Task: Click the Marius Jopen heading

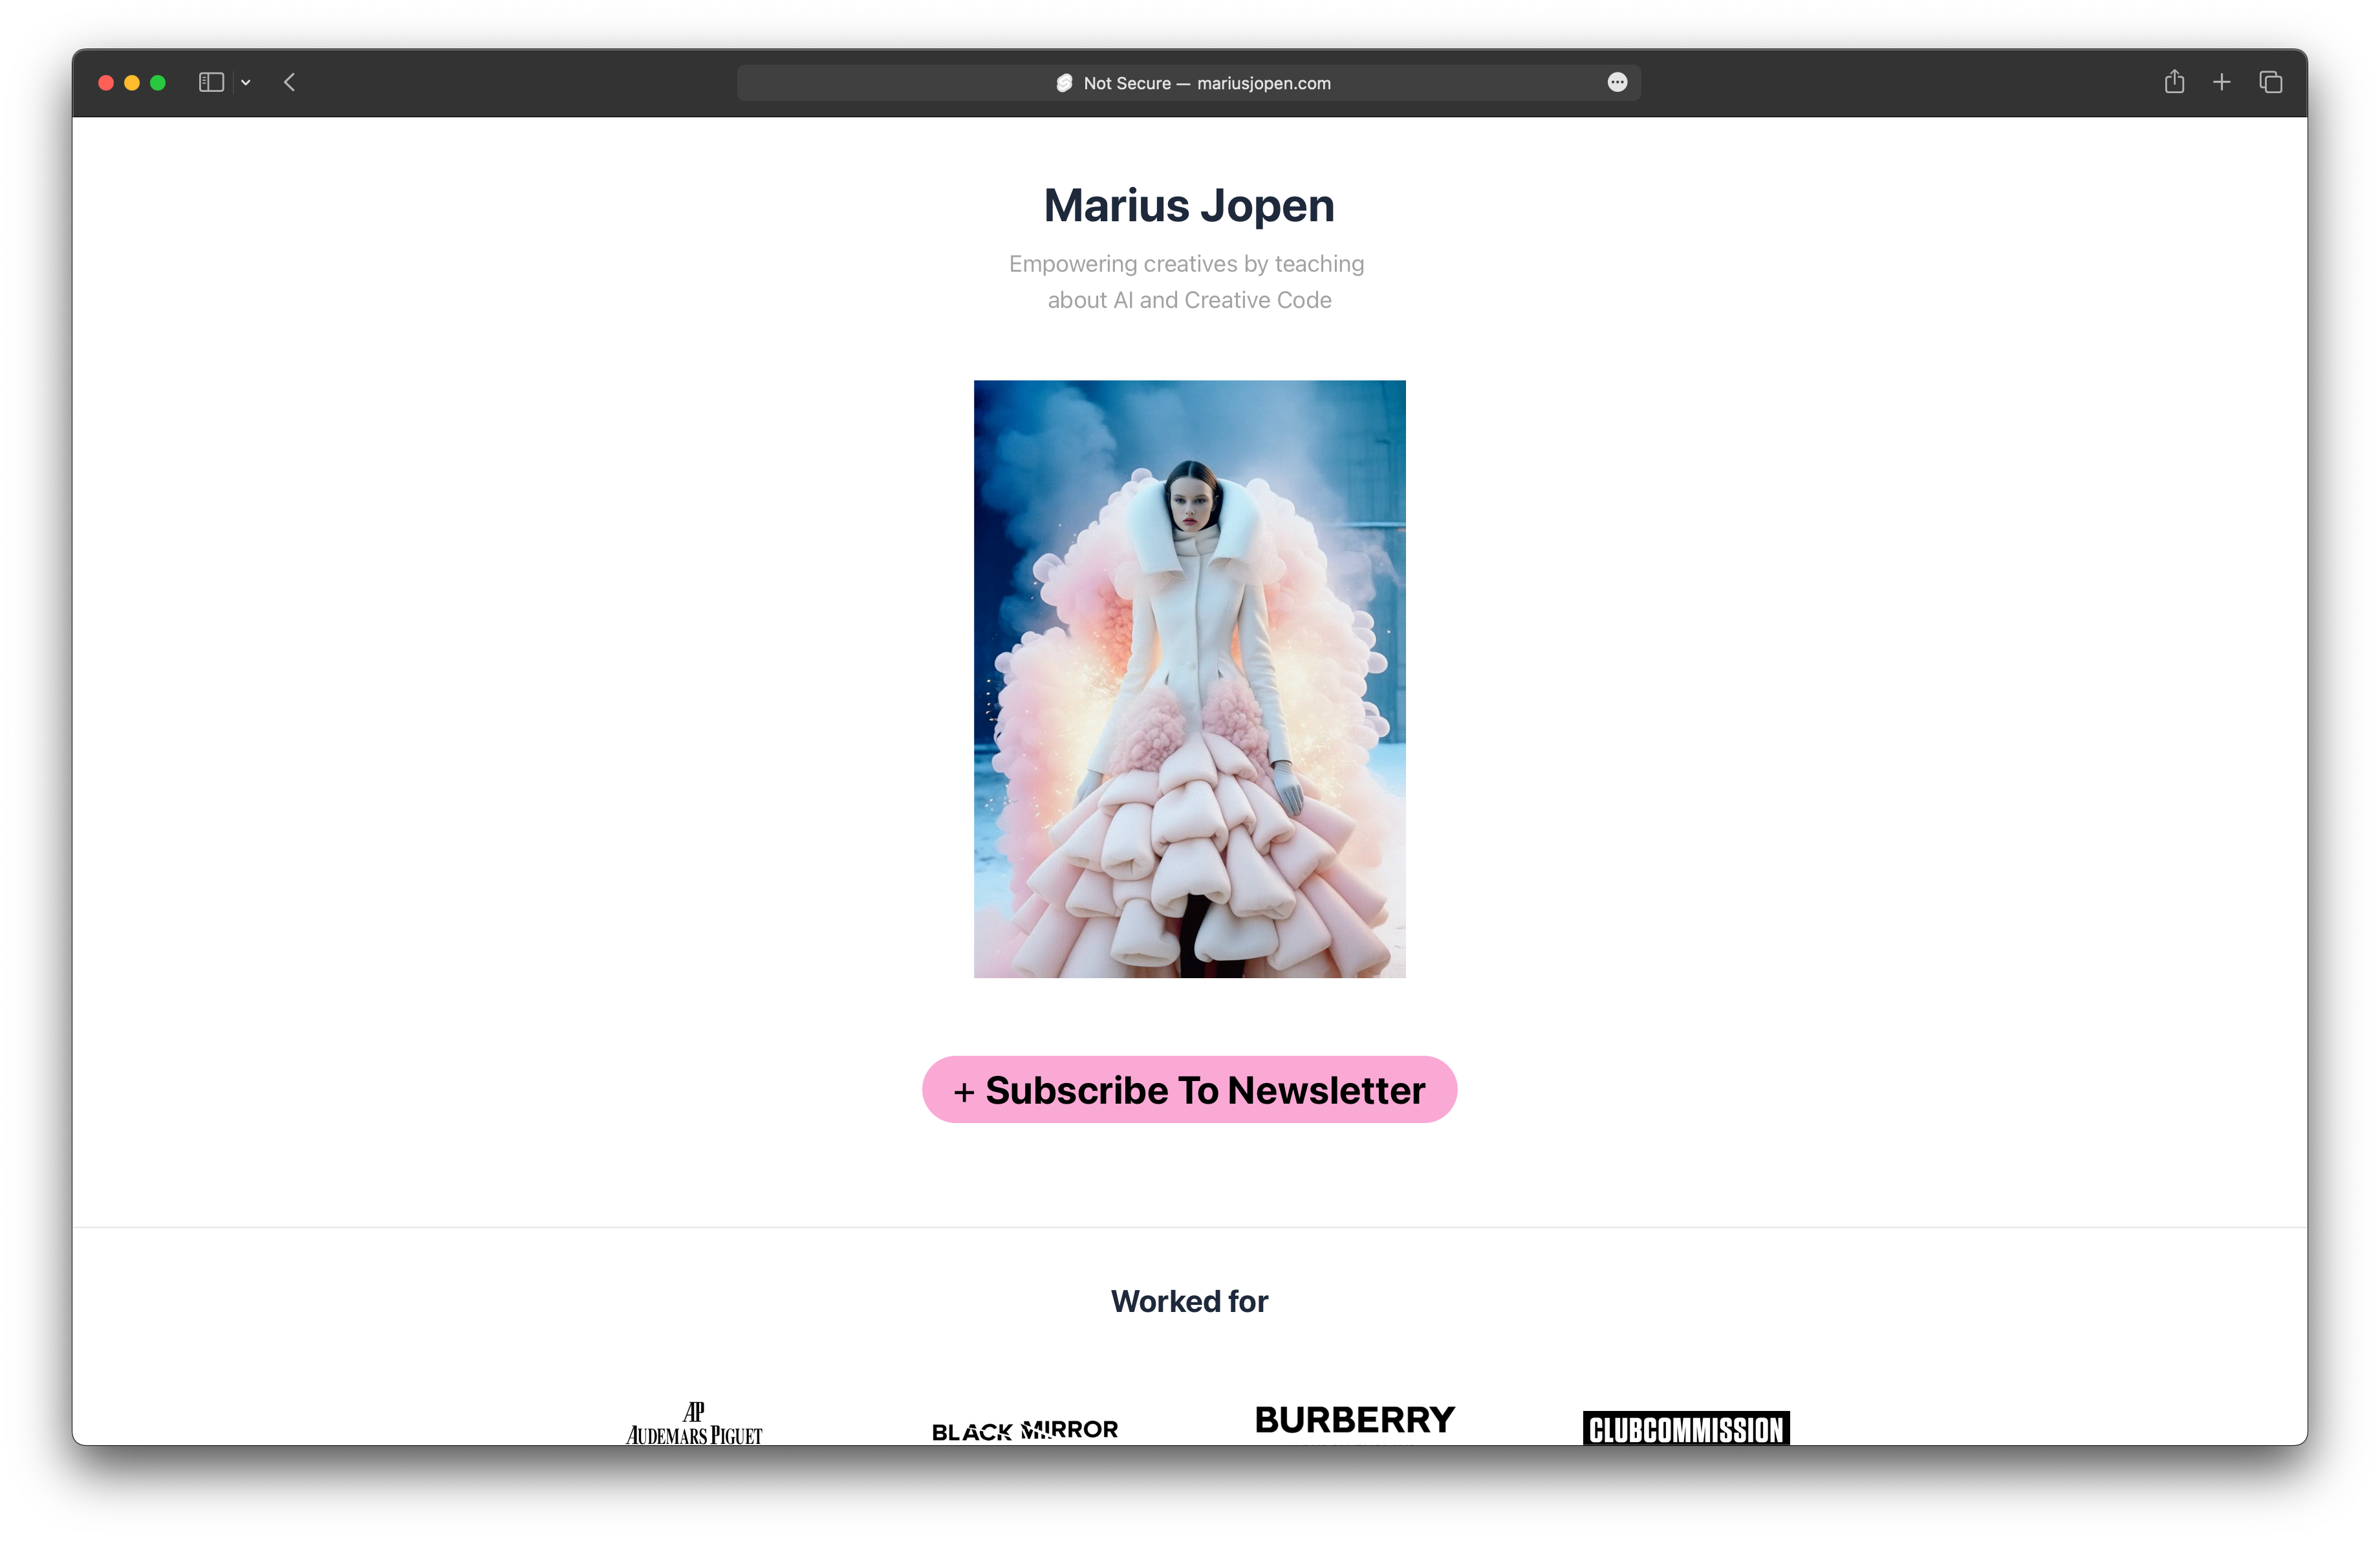Action: tap(1189, 206)
